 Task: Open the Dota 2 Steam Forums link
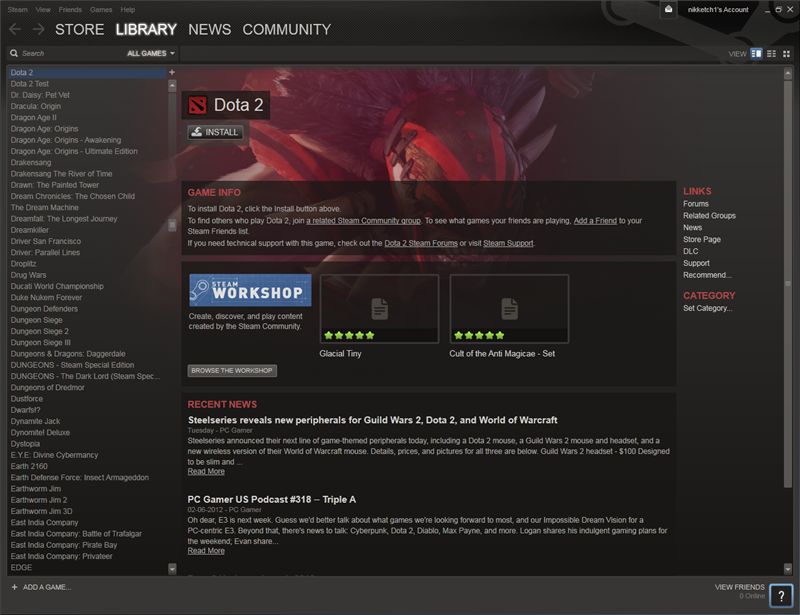tap(421, 243)
